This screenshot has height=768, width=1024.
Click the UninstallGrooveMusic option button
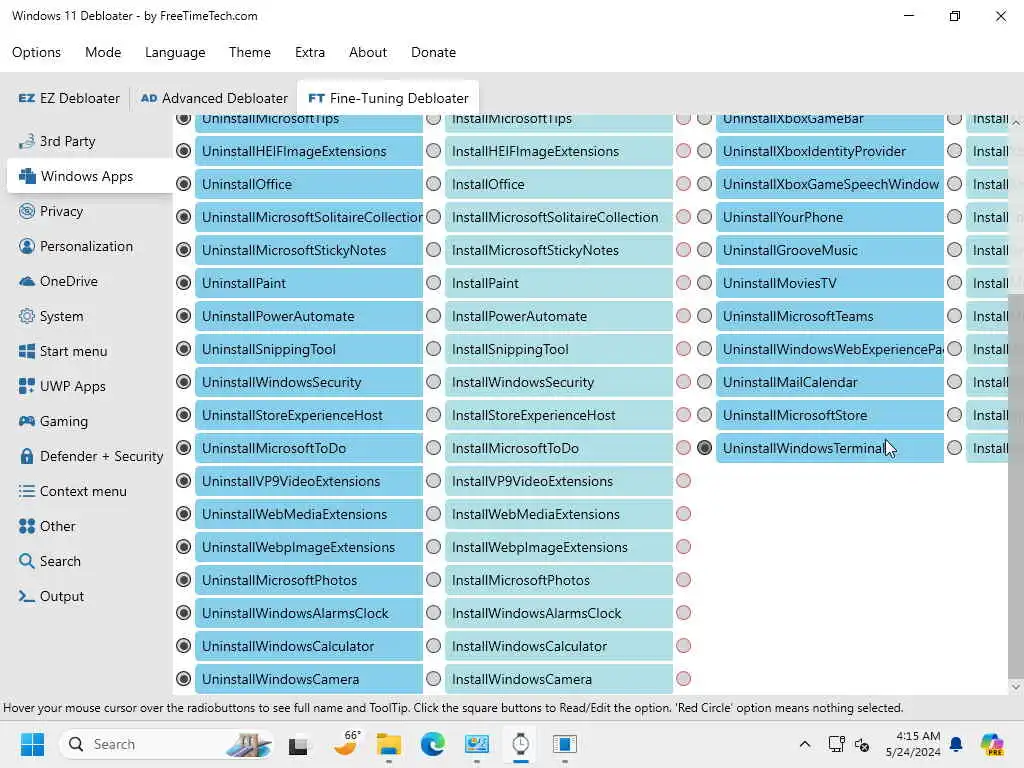coord(830,250)
